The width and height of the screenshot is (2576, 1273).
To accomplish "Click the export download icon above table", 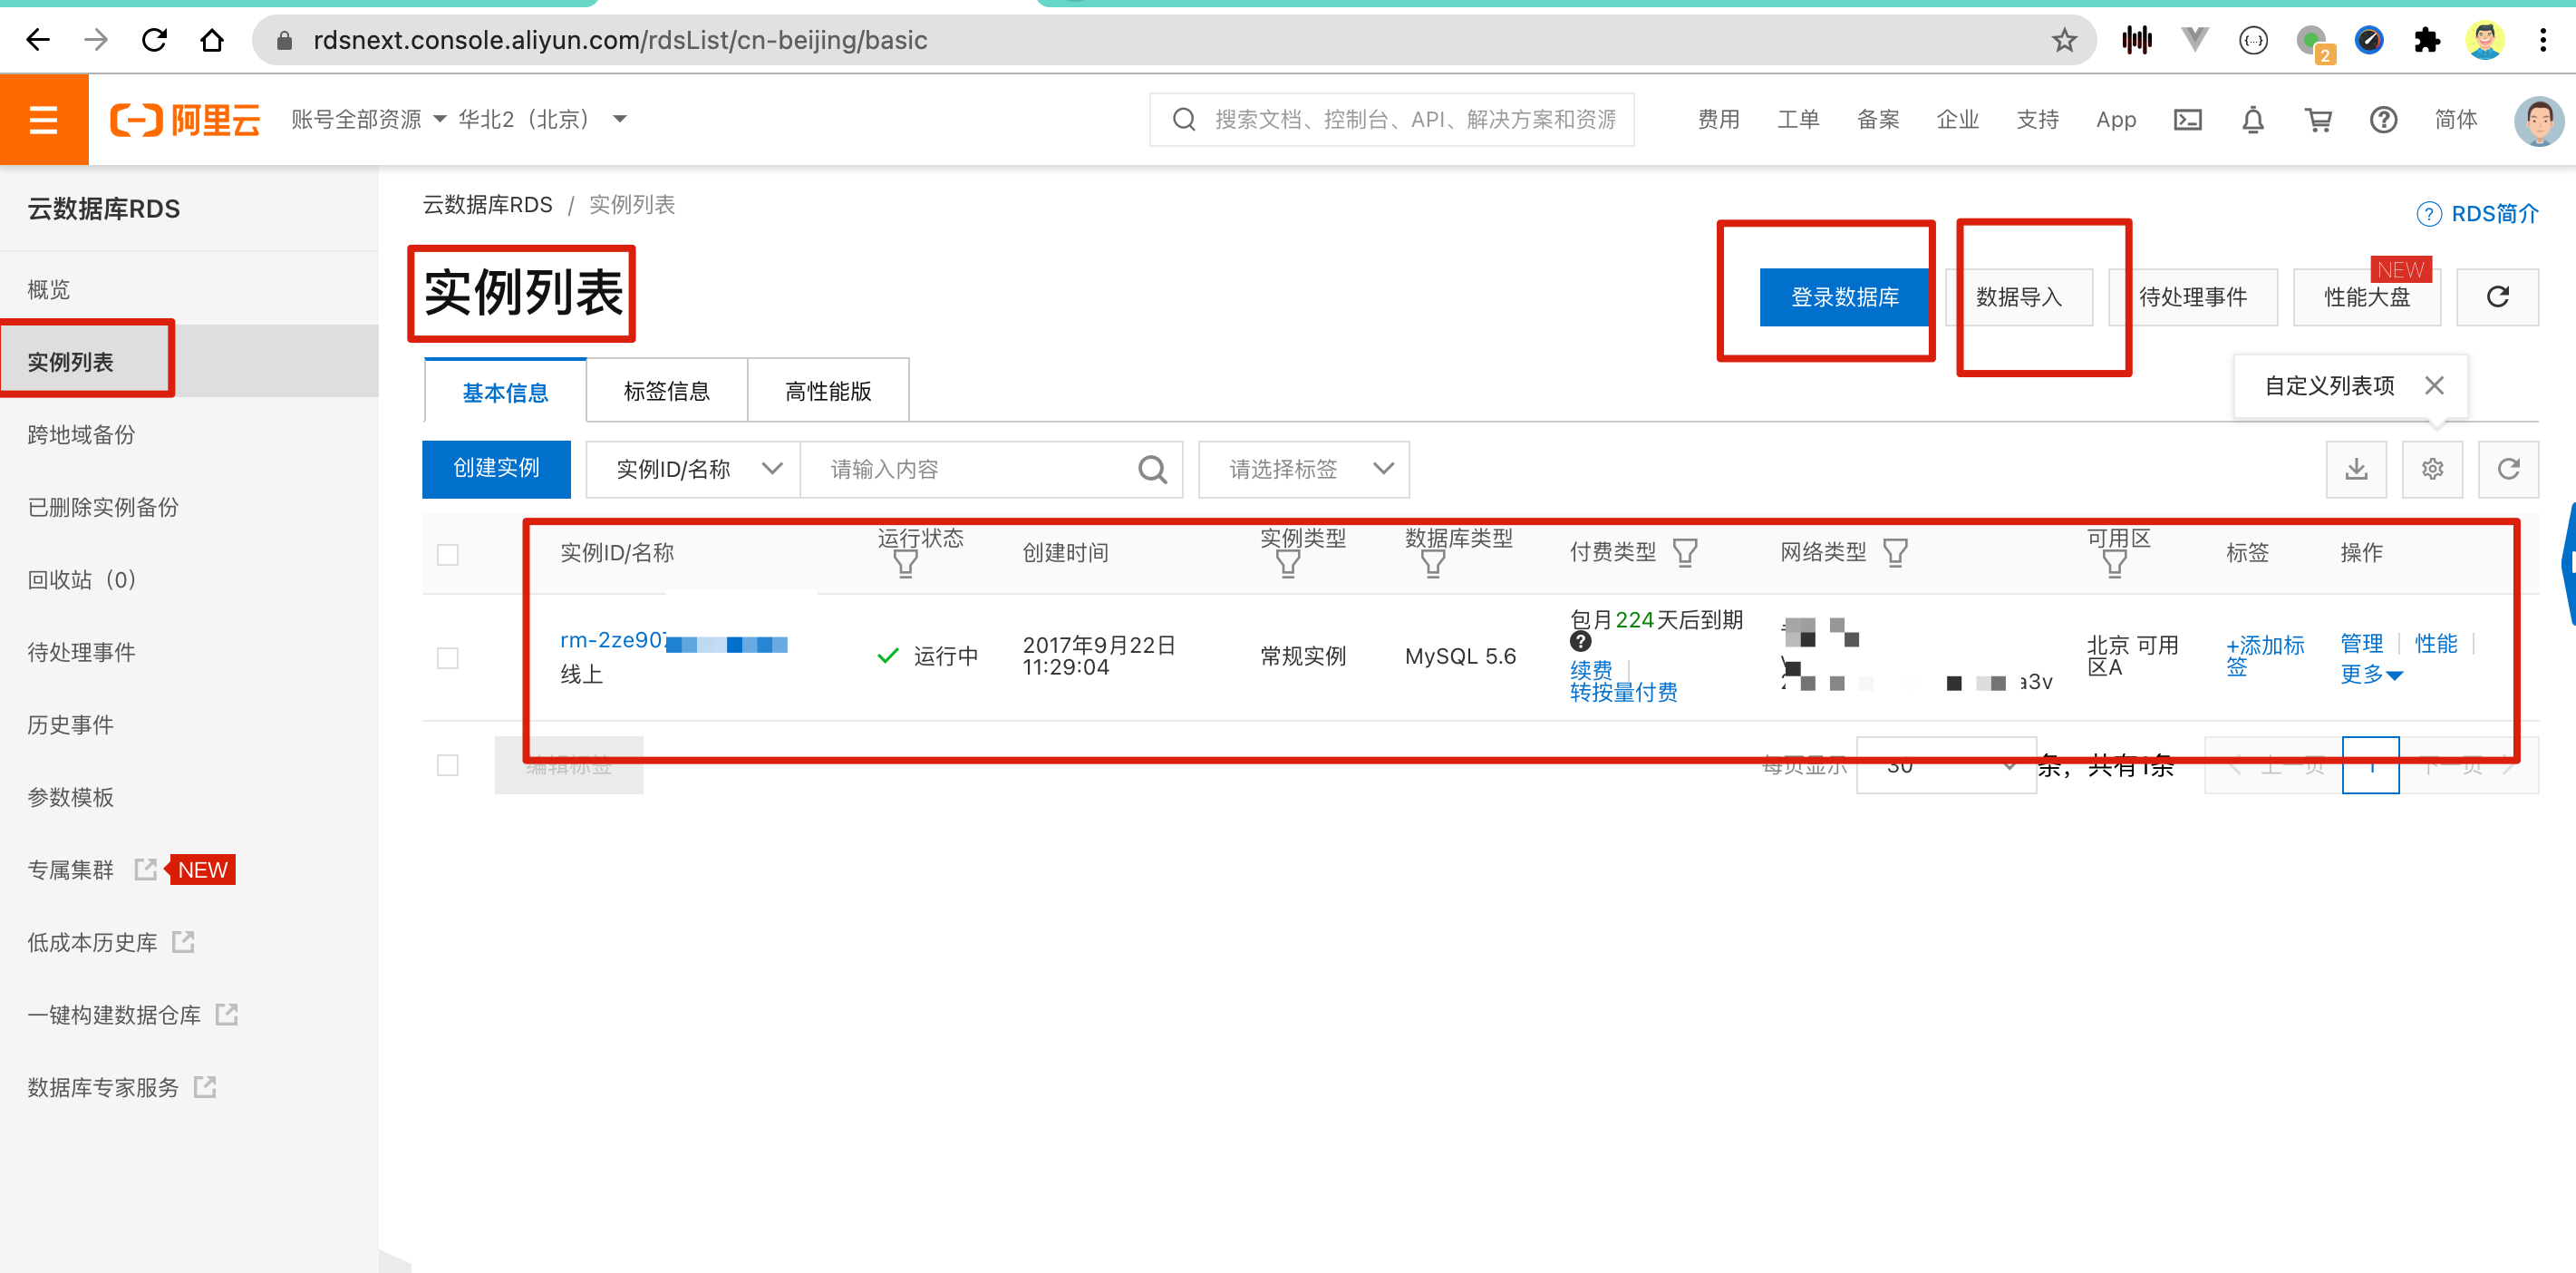I will pyautogui.click(x=2356, y=469).
